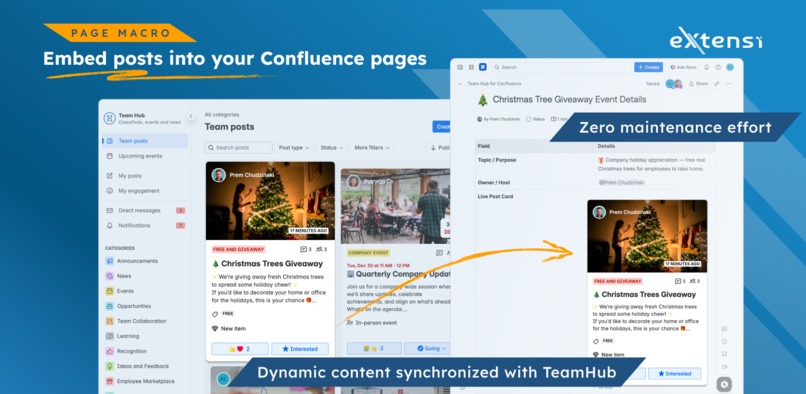
Task: Open the Confluence profile avatar
Action: click(x=730, y=67)
